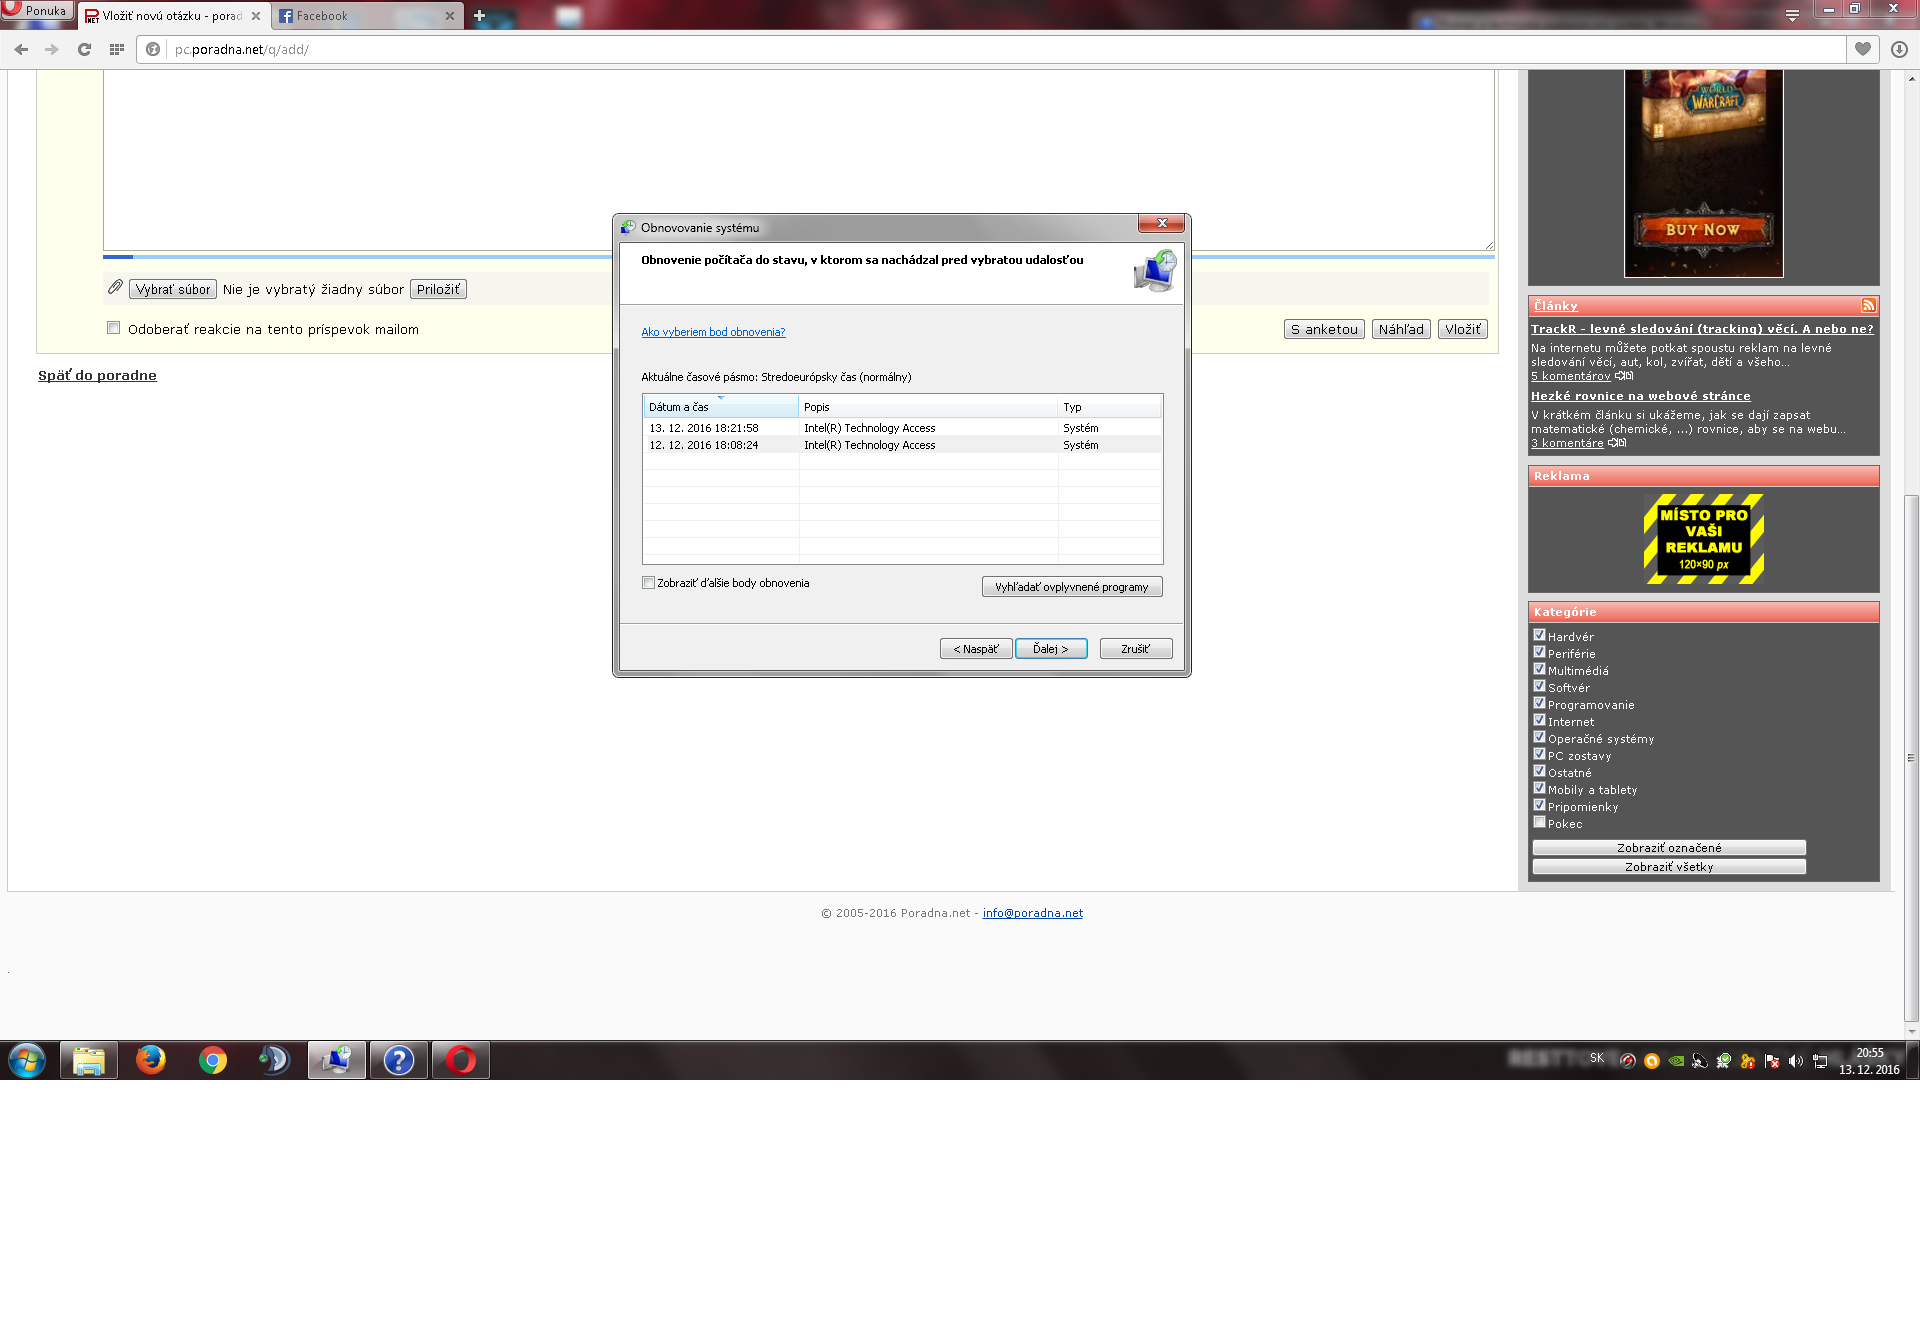Open the tab list menu icon
This screenshot has height=1323, width=1920.
coord(1791,15)
